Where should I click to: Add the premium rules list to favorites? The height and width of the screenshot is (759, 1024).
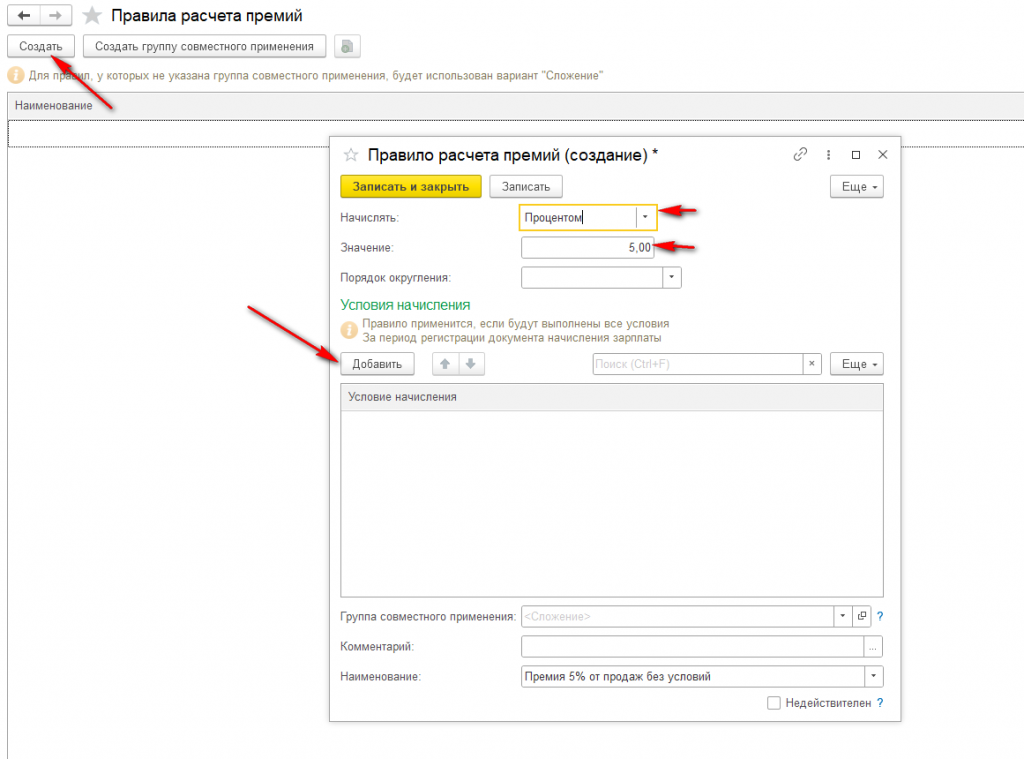92,15
